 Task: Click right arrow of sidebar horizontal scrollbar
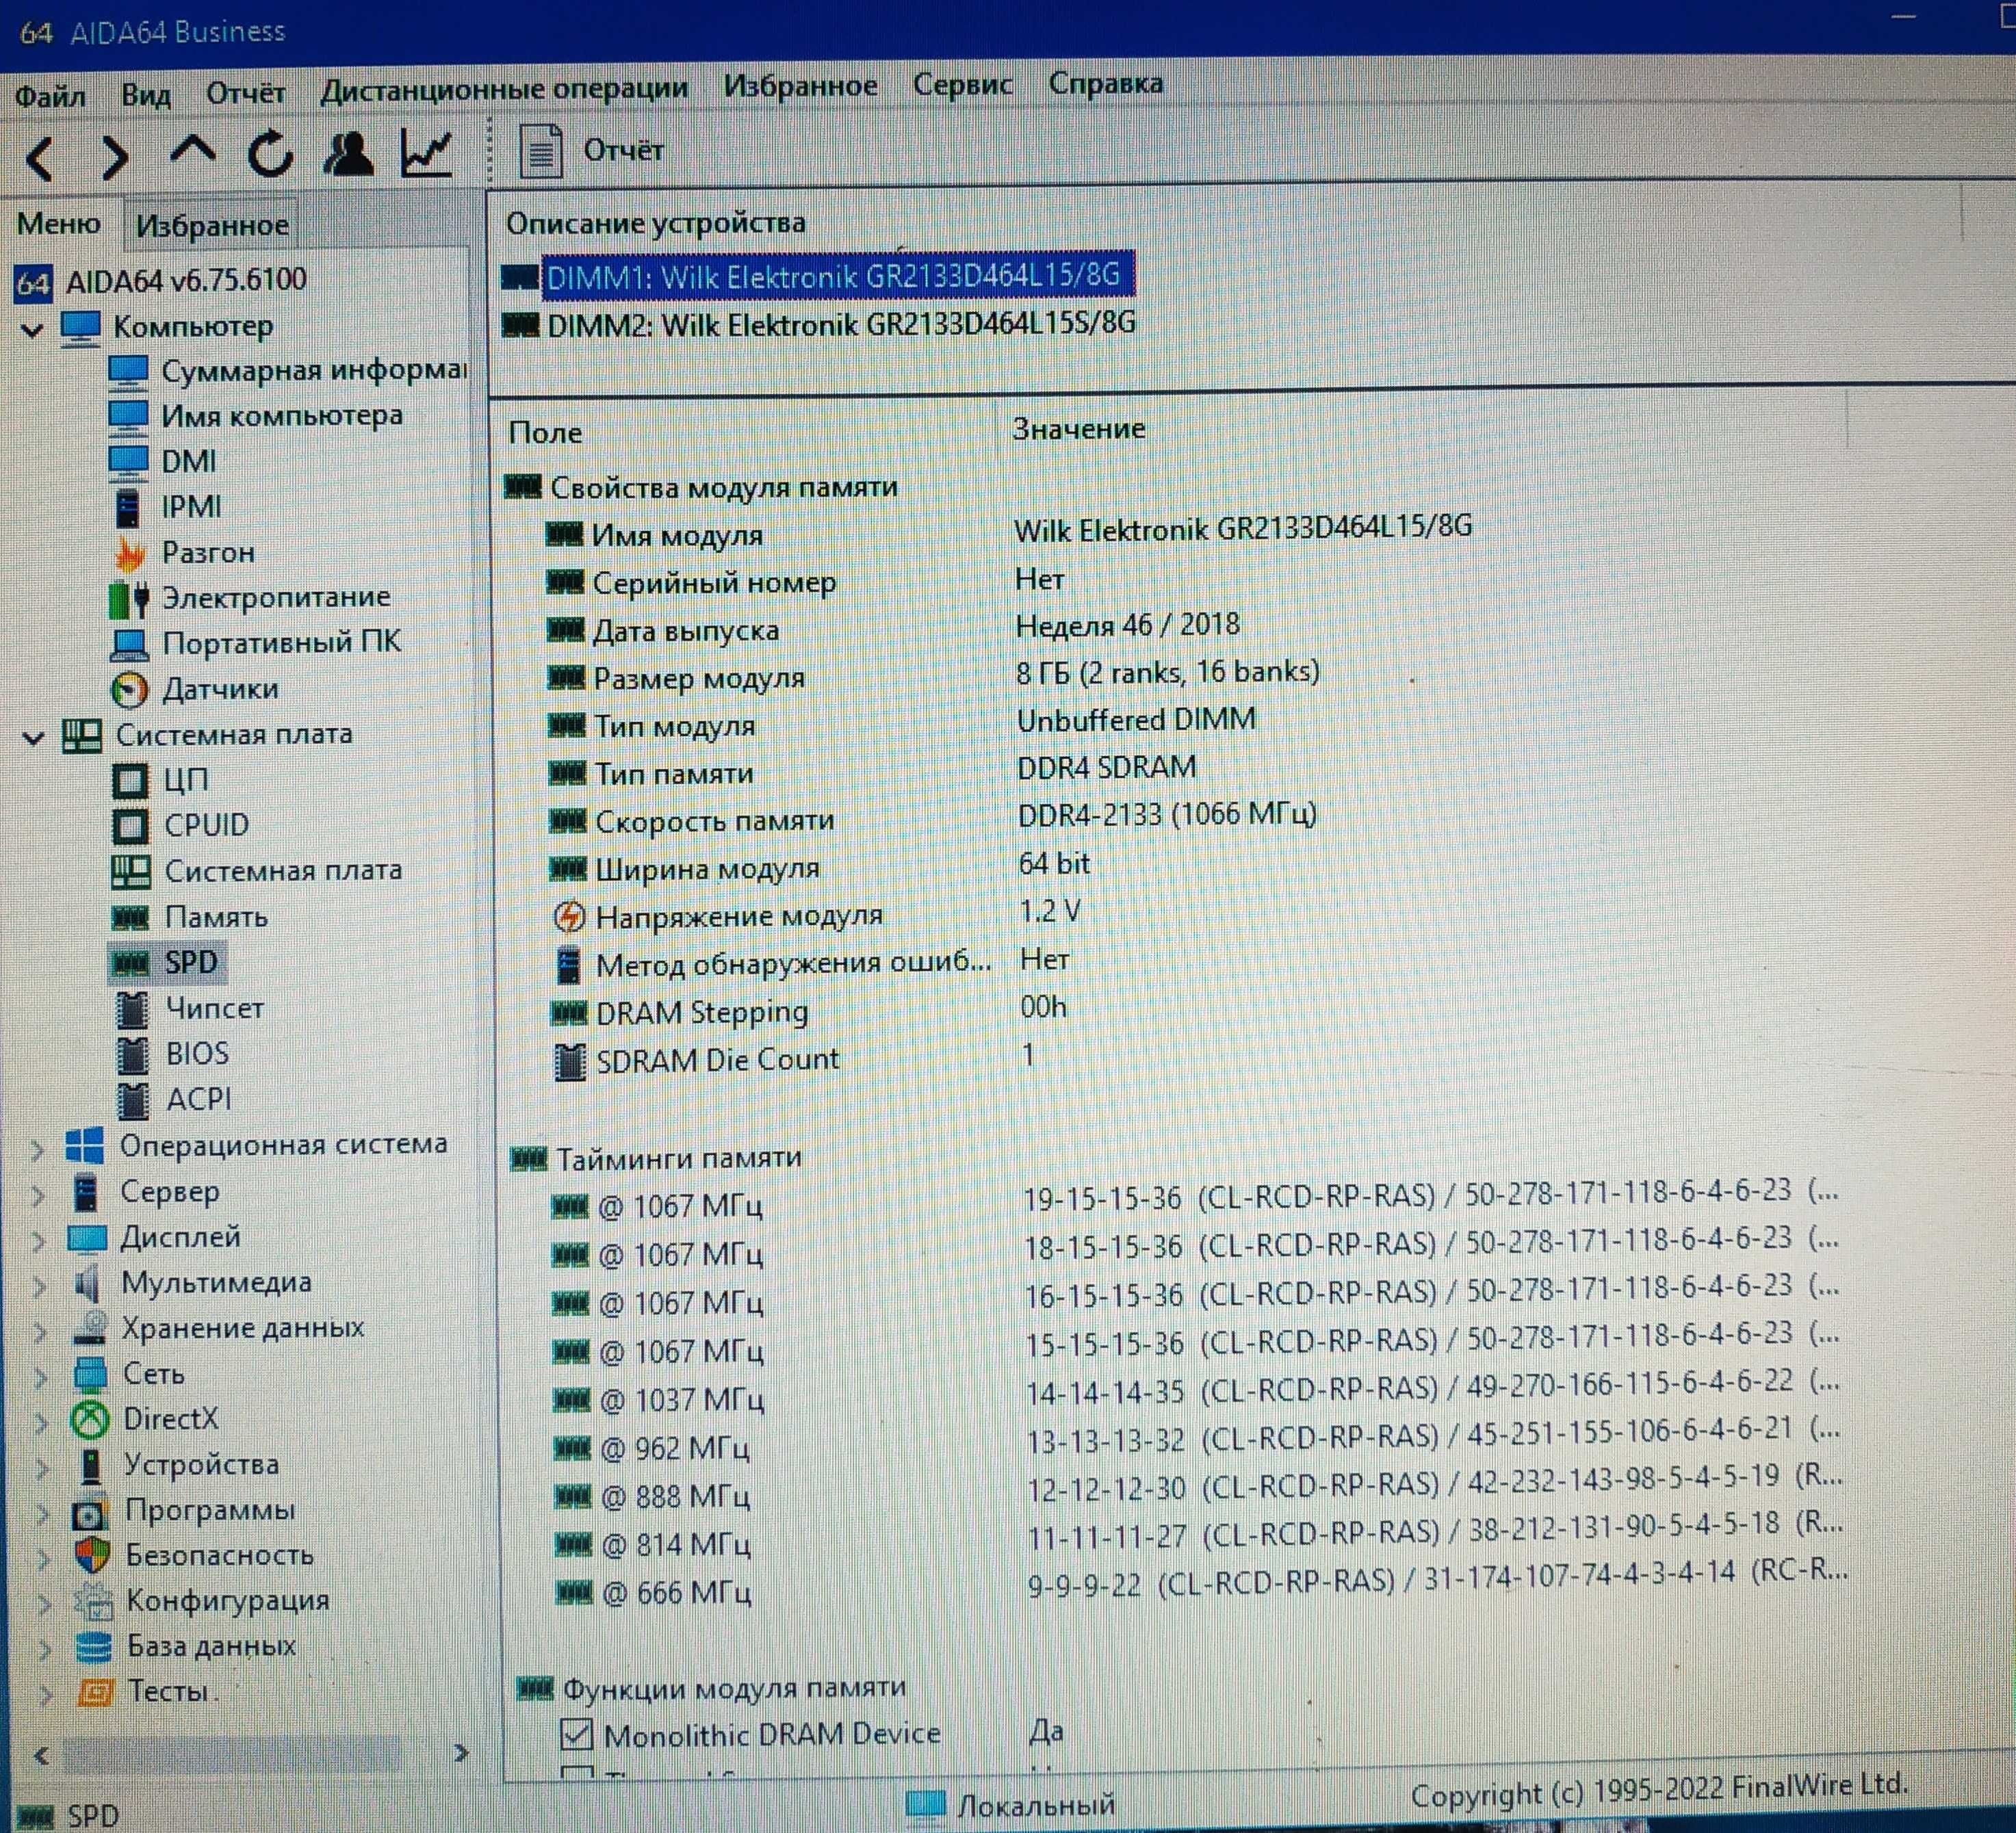click(460, 1754)
